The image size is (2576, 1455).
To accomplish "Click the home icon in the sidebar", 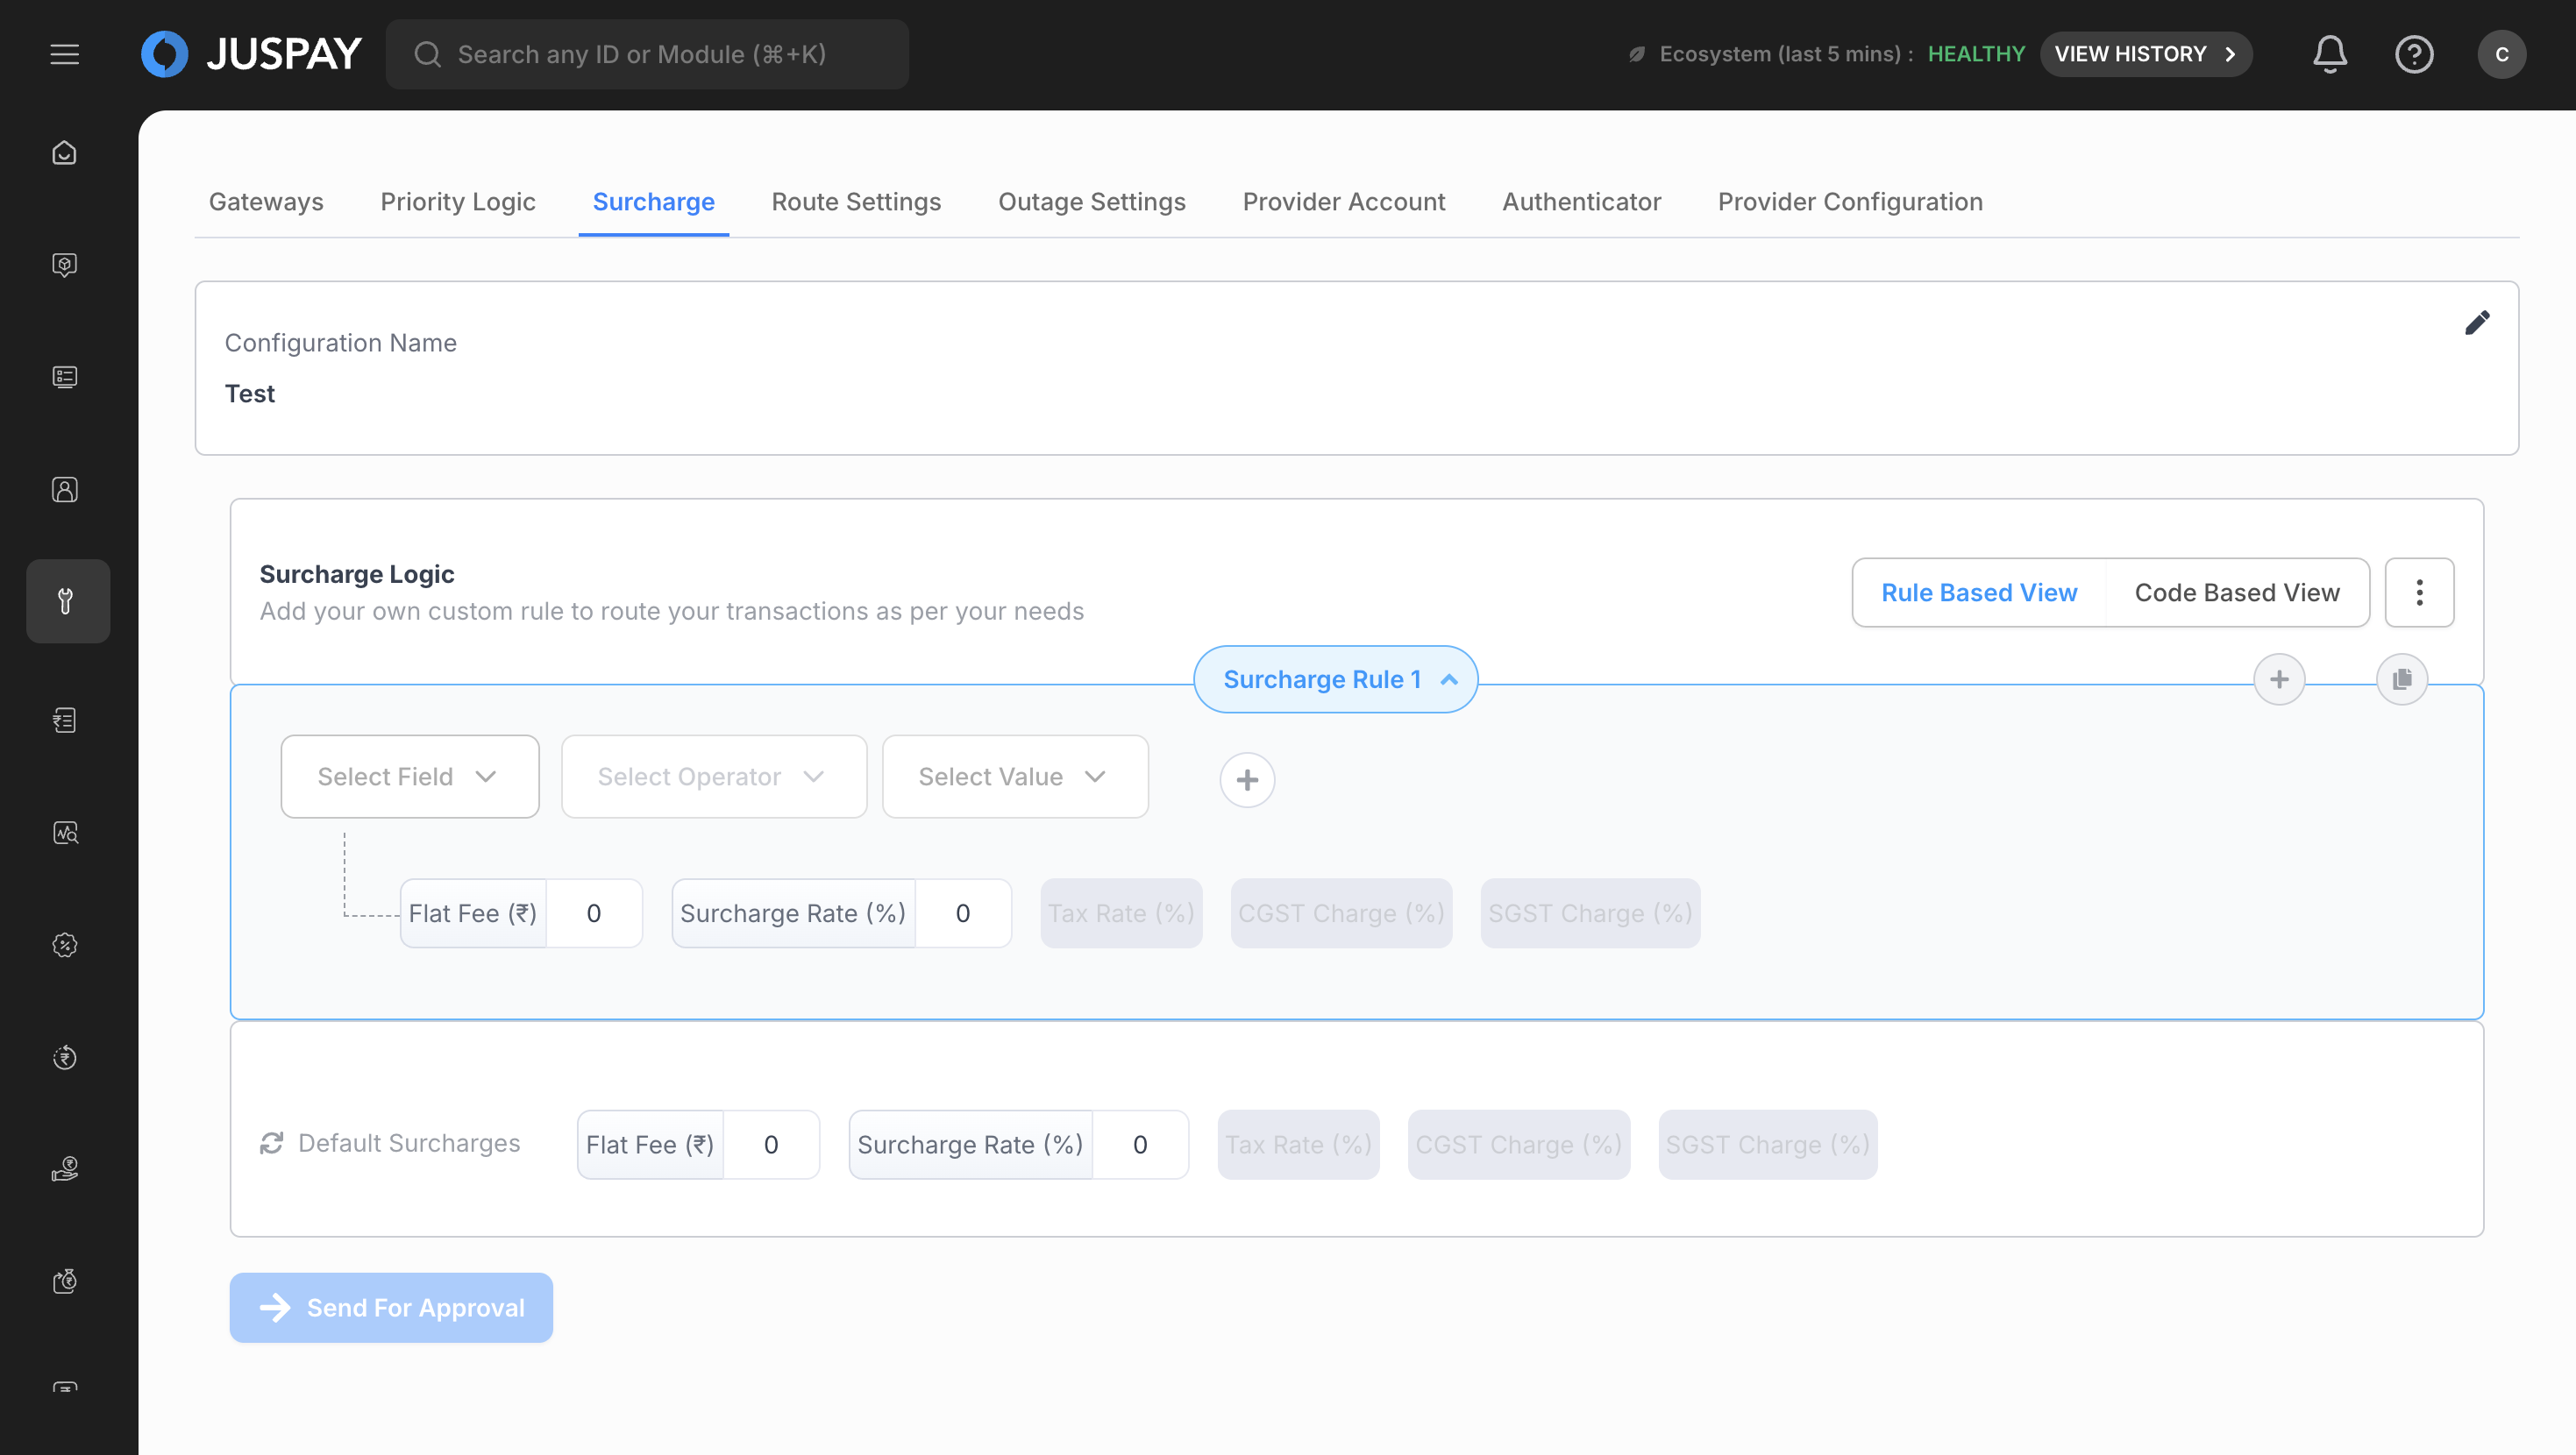I will point(65,153).
